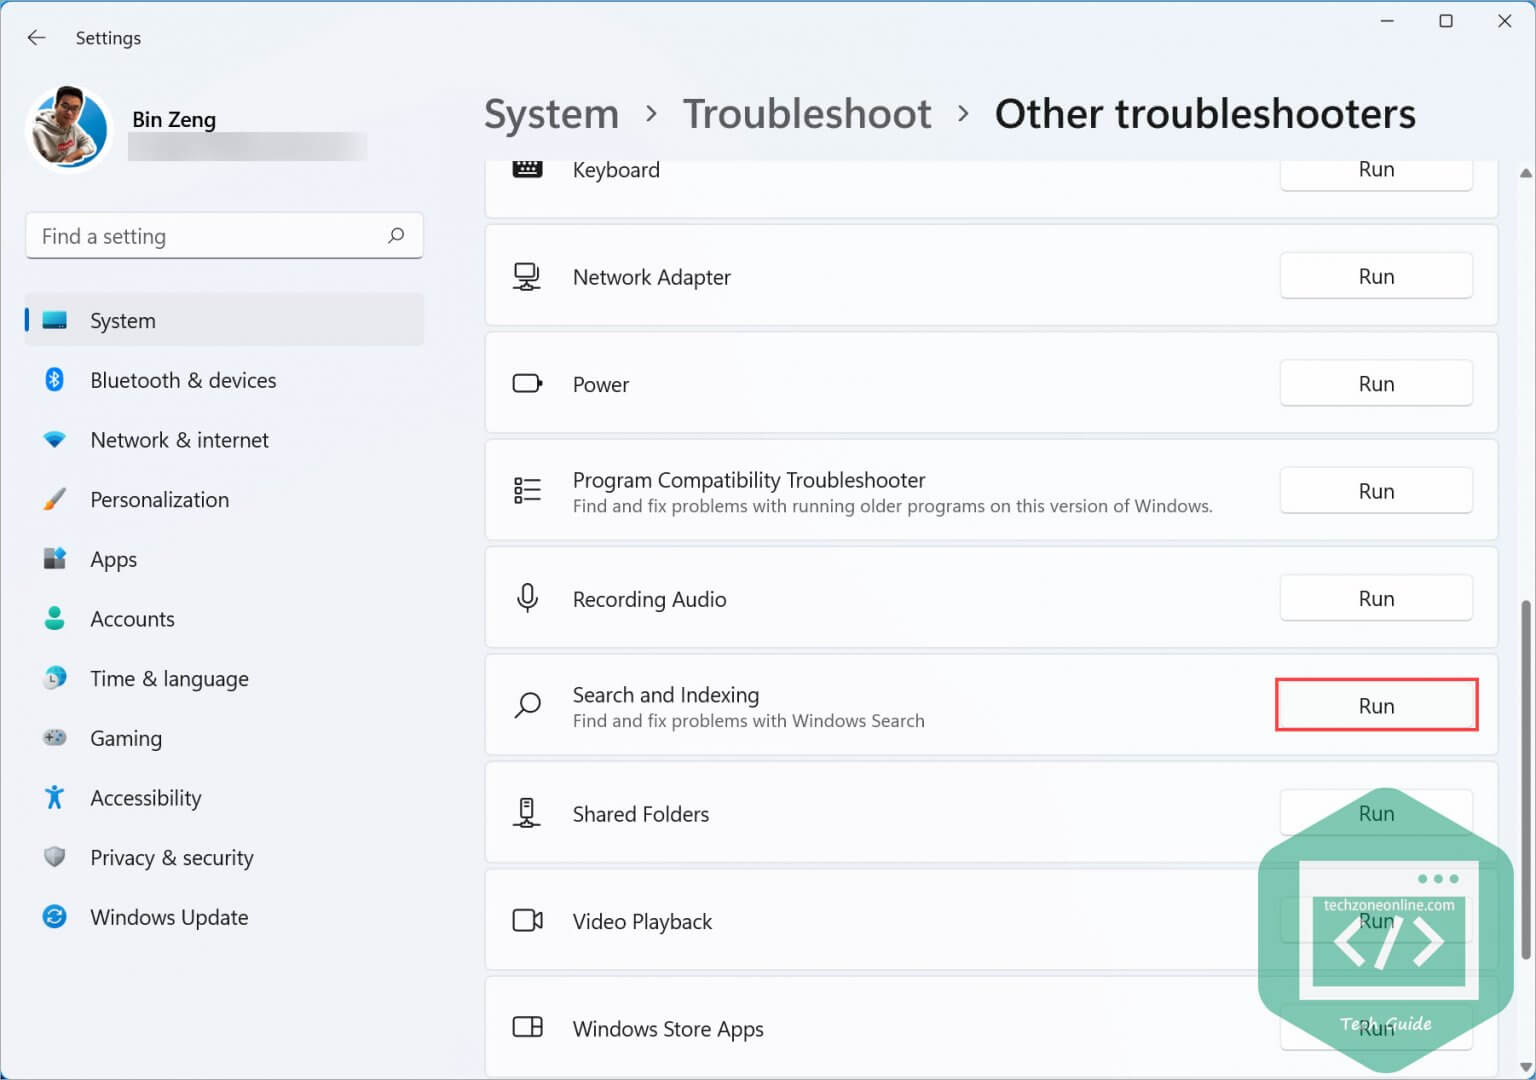1536x1080 pixels.
Task: Click the back arrow in Settings
Action: click(x=37, y=38)
